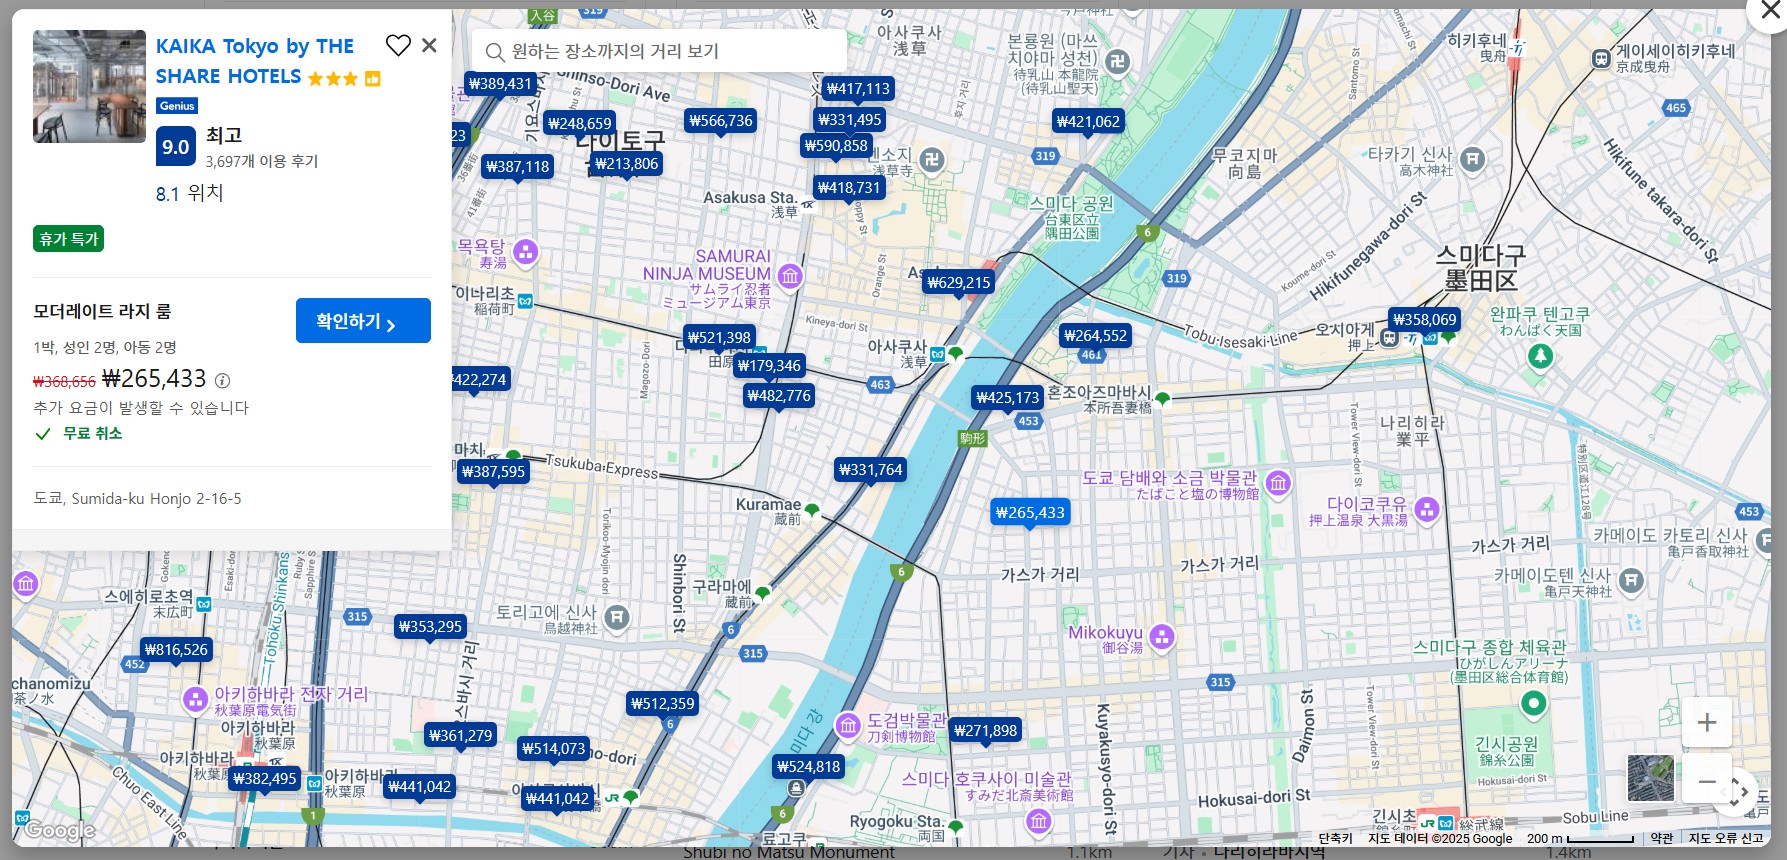
Task: Open the 단축키 keyboard shortcuts link
Action: click(x=1335, y=839)
